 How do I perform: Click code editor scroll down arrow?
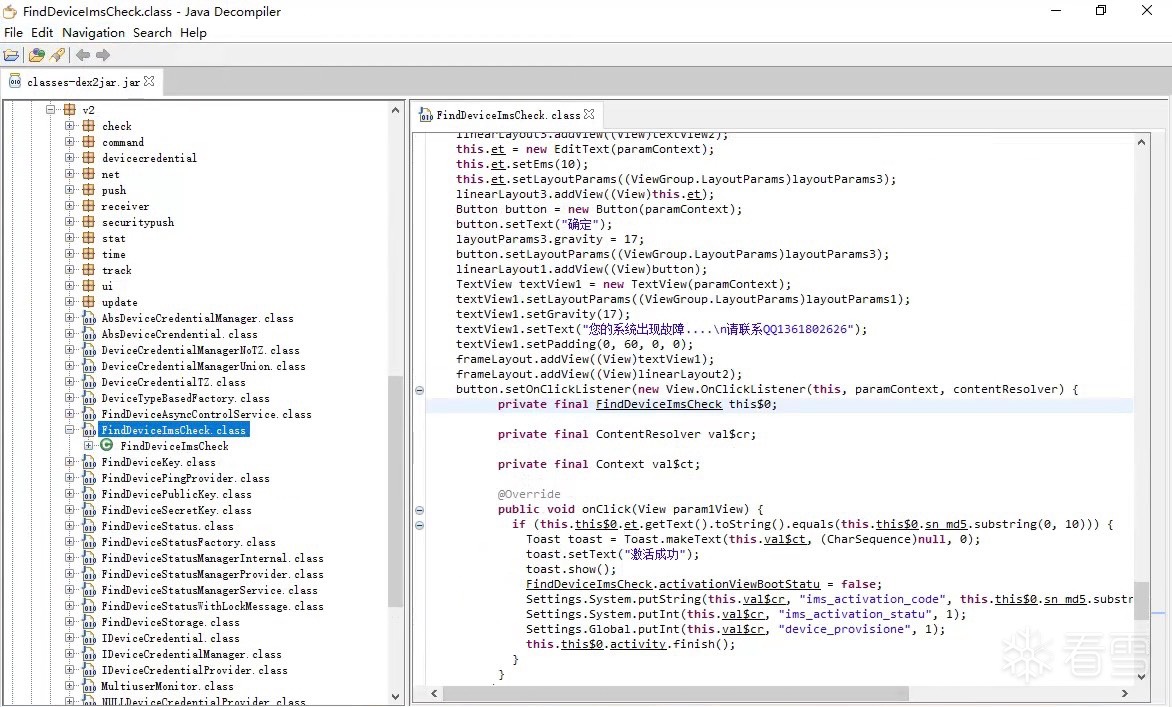pyautogui.click(x=1141, y=676)
